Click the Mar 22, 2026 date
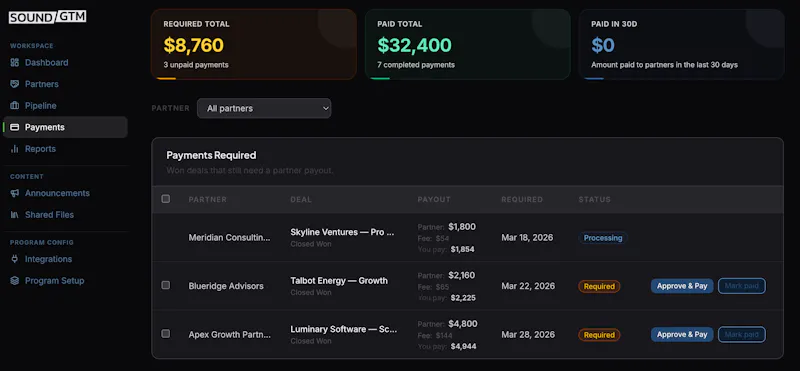The image size is (800, 371). point(528,286)
